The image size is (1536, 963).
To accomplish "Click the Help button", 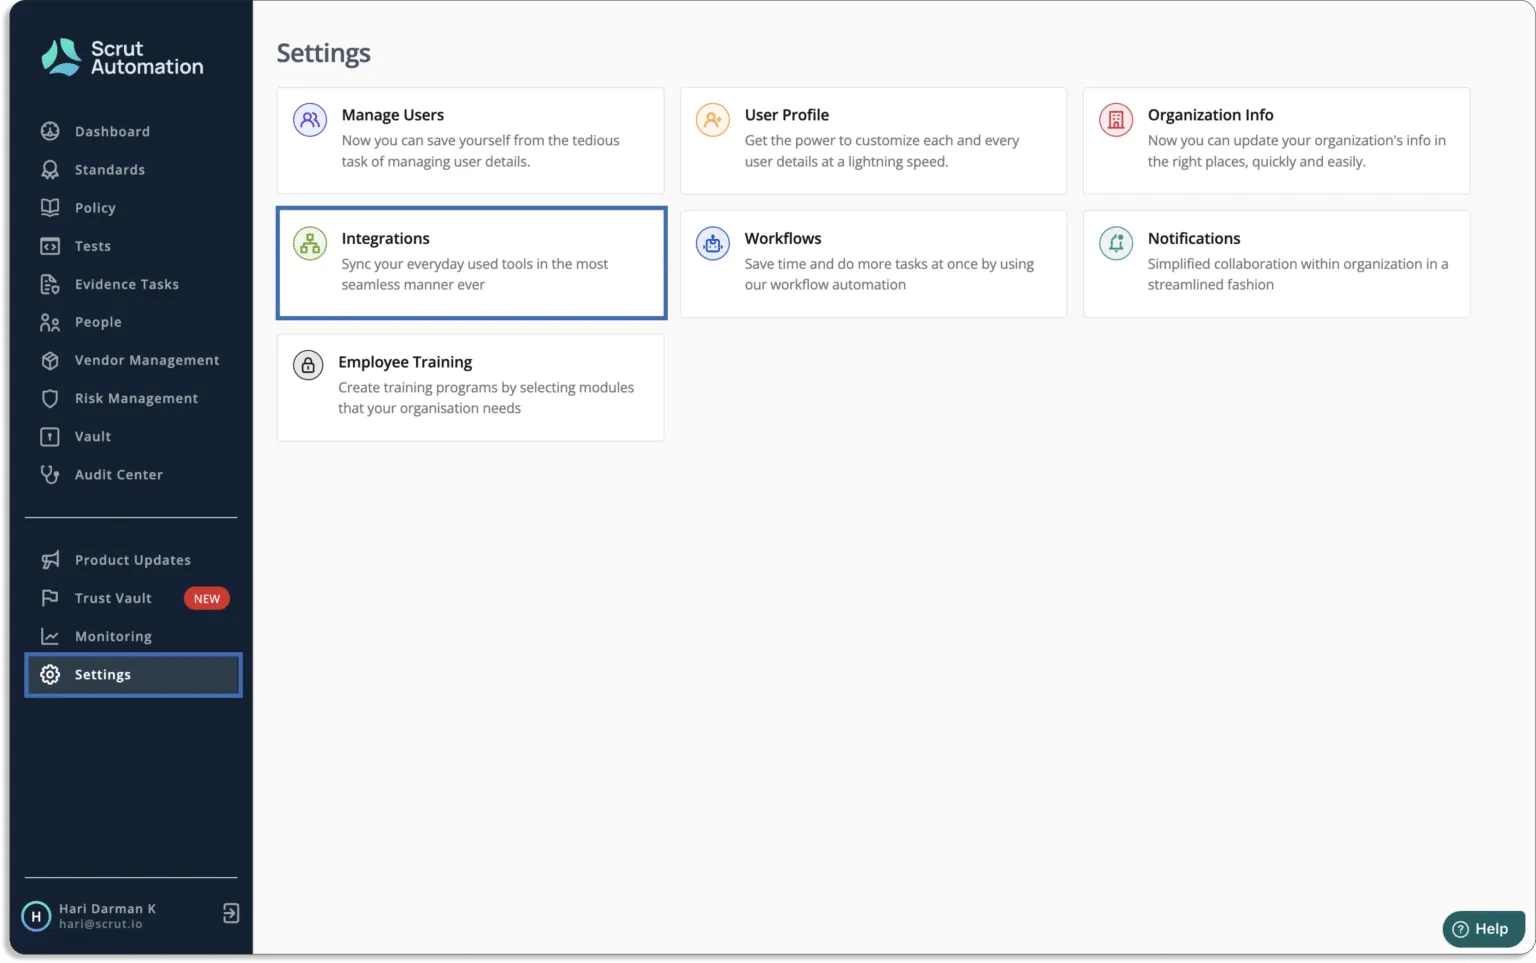I will 1483,929.
